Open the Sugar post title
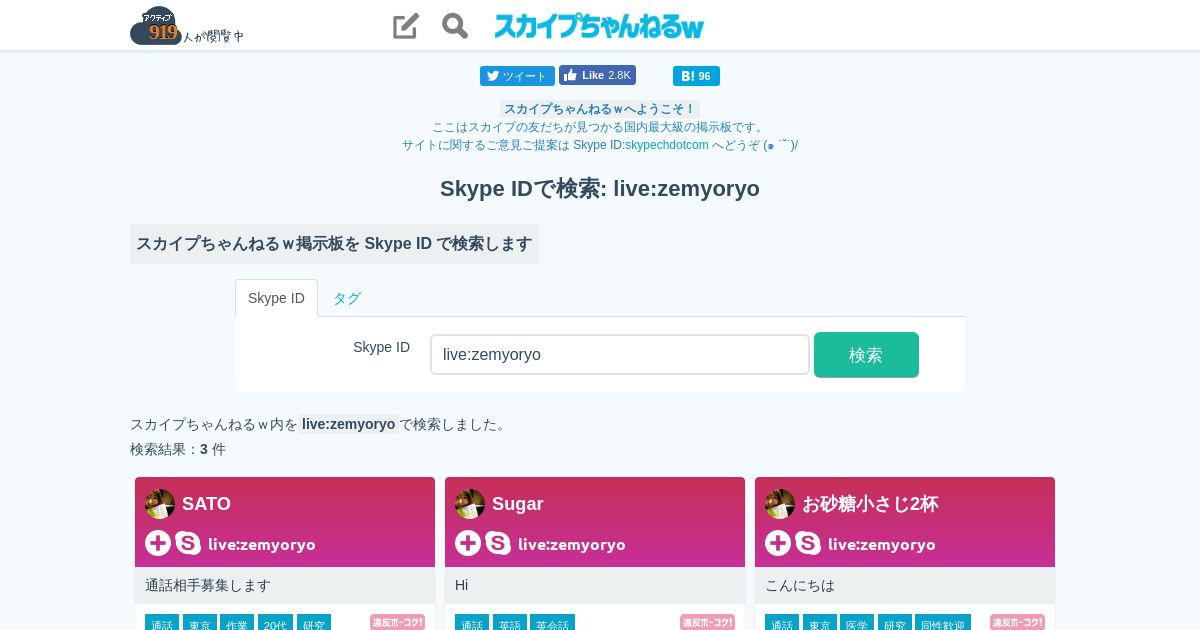The height and width of the screenshot is (630, 1200). (x=517, y=504)
